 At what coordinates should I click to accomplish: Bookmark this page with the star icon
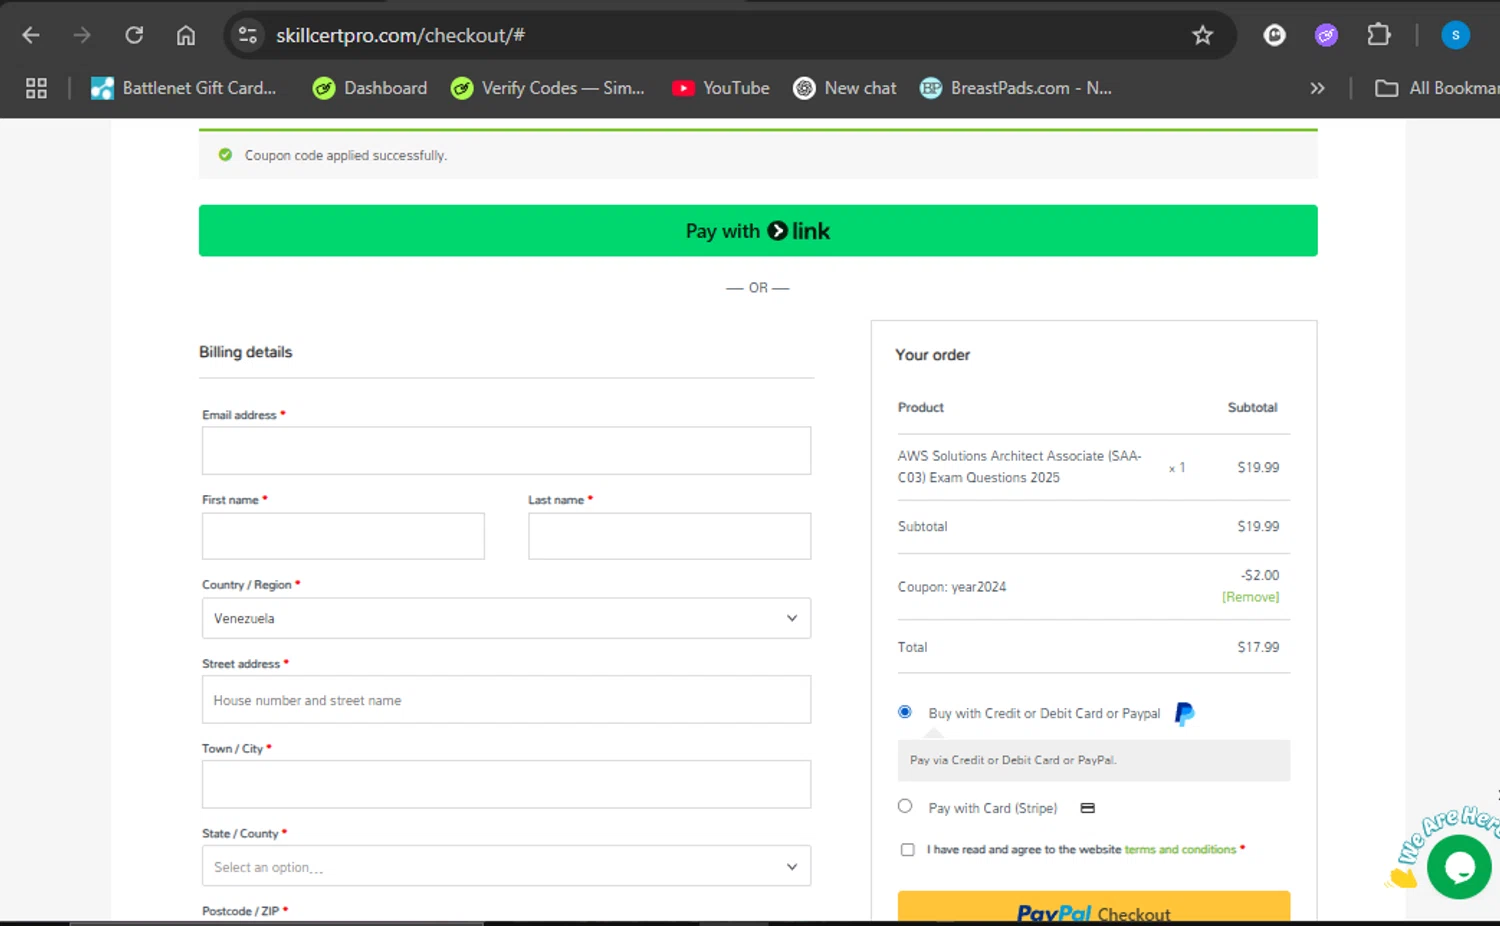click(x=1202, y=35)
